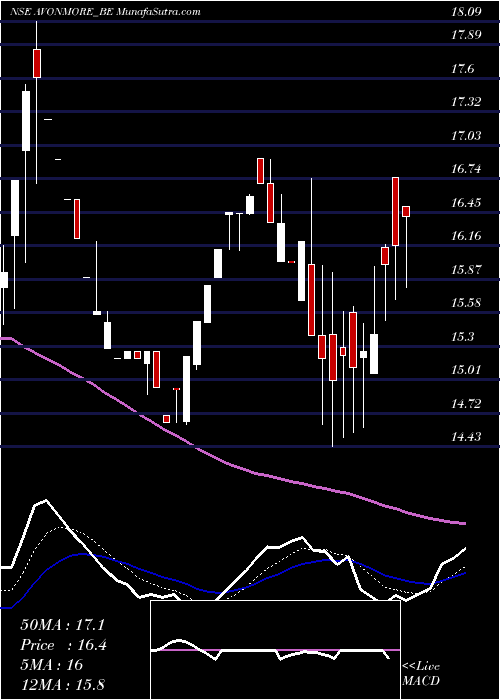Click the 50MA : 17.1 readout

click(62, 625)
